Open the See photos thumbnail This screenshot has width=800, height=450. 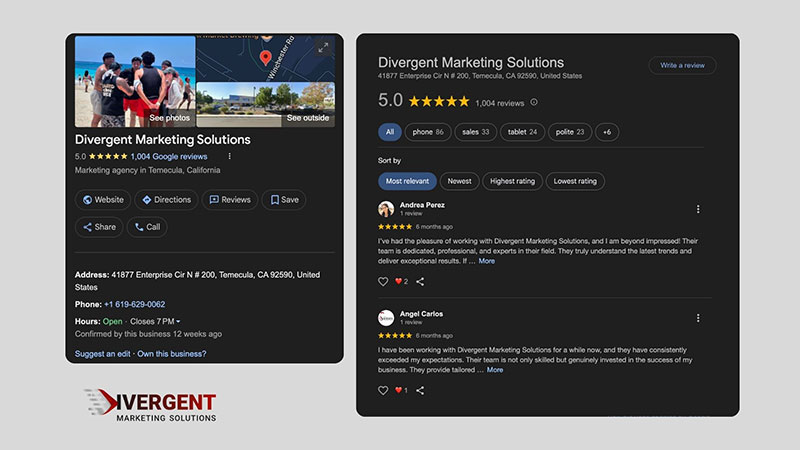click(x=135, y=80)
